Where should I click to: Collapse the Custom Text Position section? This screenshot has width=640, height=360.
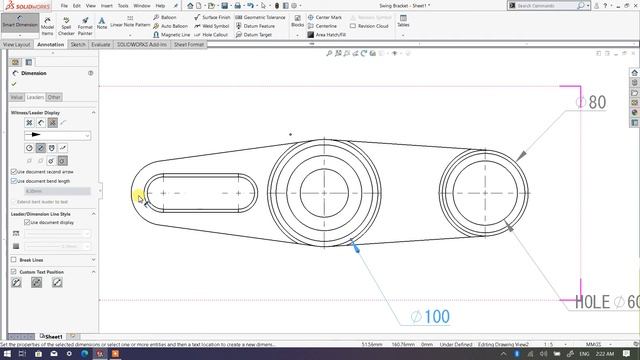[x=93, y=271]
